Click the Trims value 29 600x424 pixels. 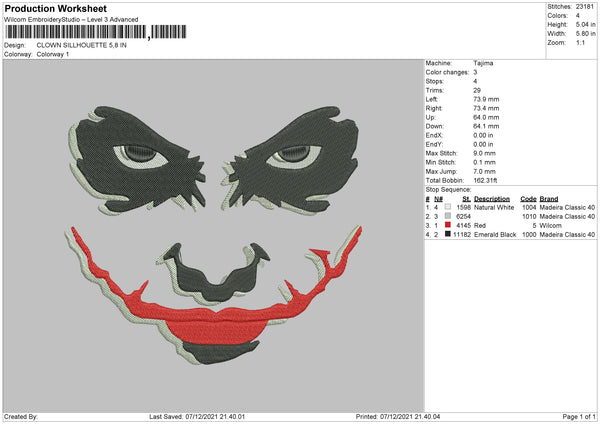pos(477,90)
